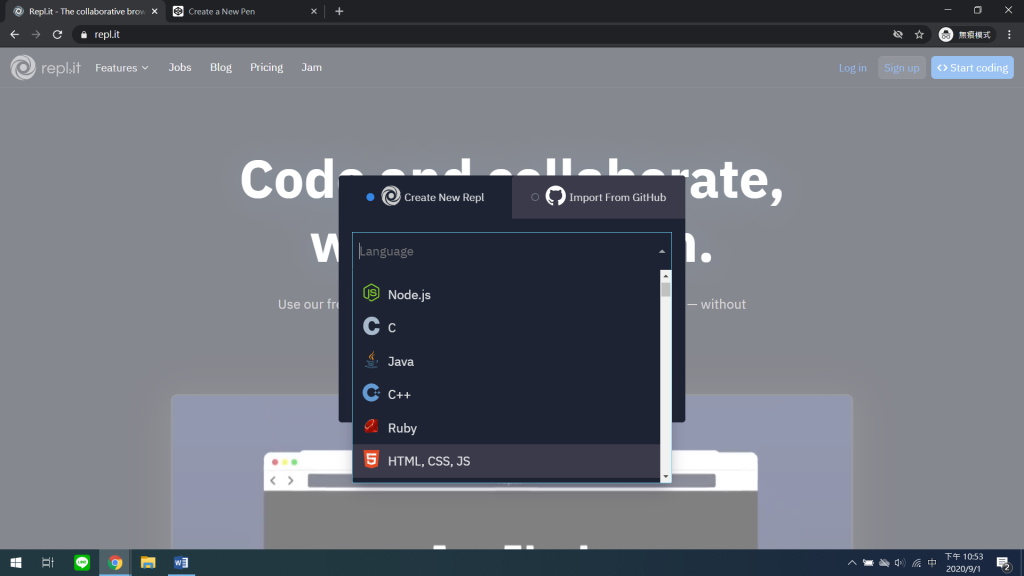Go forward with the browser forward arrow
Image resolution: width=1024 pixels, height=576 pixels.
pos(36,35)
